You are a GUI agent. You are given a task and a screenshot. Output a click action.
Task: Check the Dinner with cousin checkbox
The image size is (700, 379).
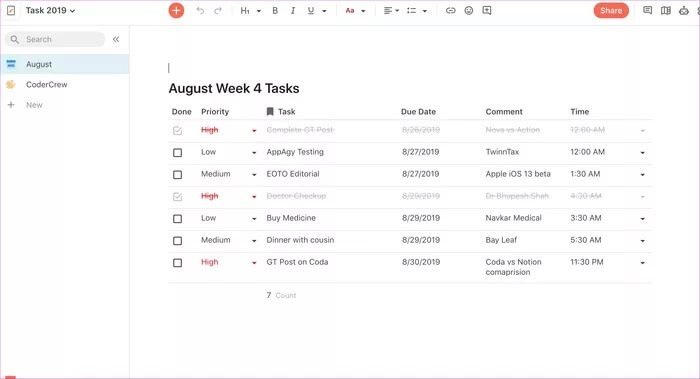click(x=177, y=241)
